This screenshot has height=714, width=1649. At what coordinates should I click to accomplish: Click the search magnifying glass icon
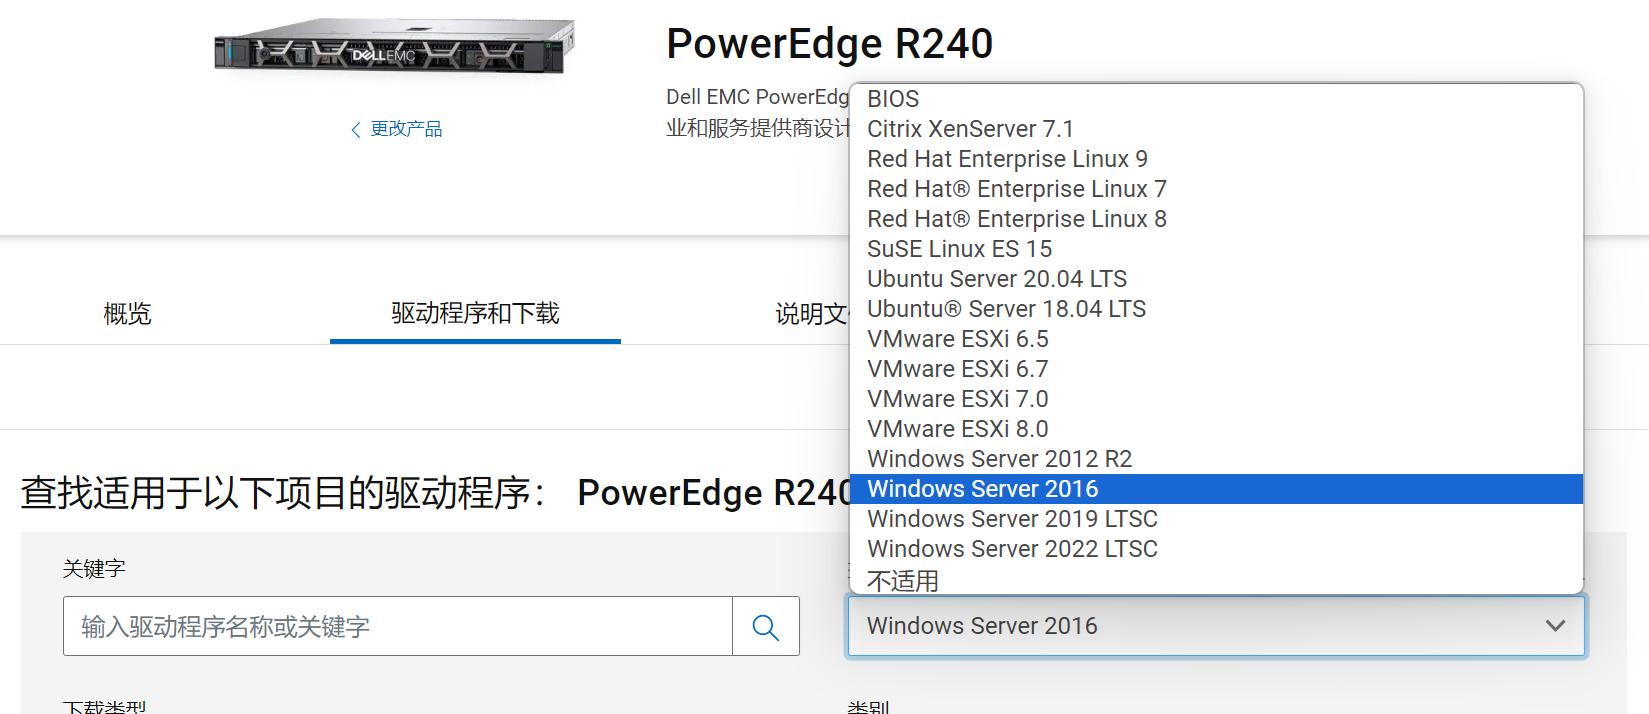766,626
